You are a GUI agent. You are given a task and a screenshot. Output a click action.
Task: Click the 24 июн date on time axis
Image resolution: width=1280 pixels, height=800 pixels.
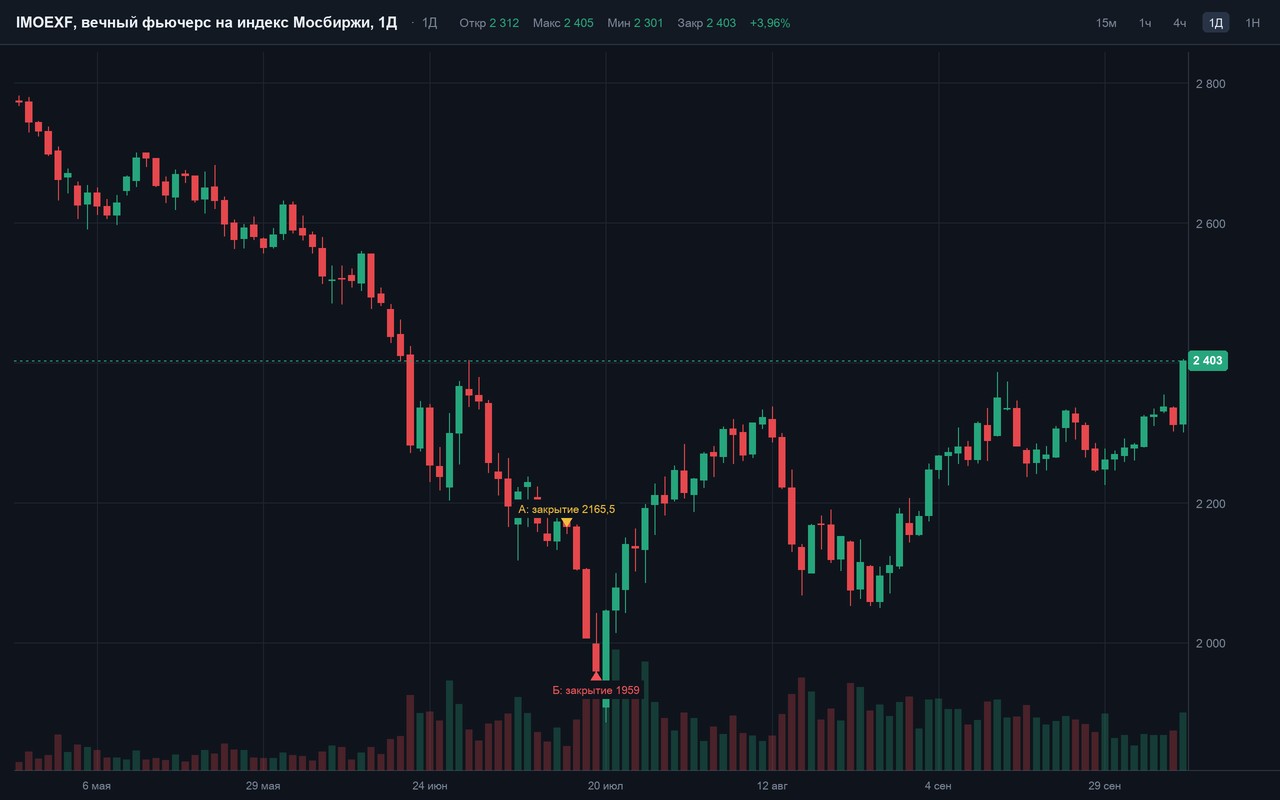(430, 787)
